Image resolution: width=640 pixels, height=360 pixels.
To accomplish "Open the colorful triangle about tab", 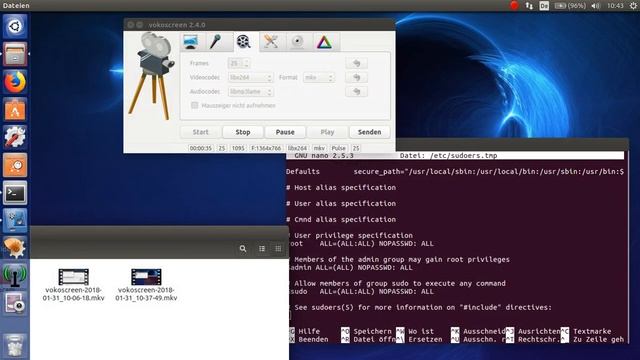I will click(324, 42).
